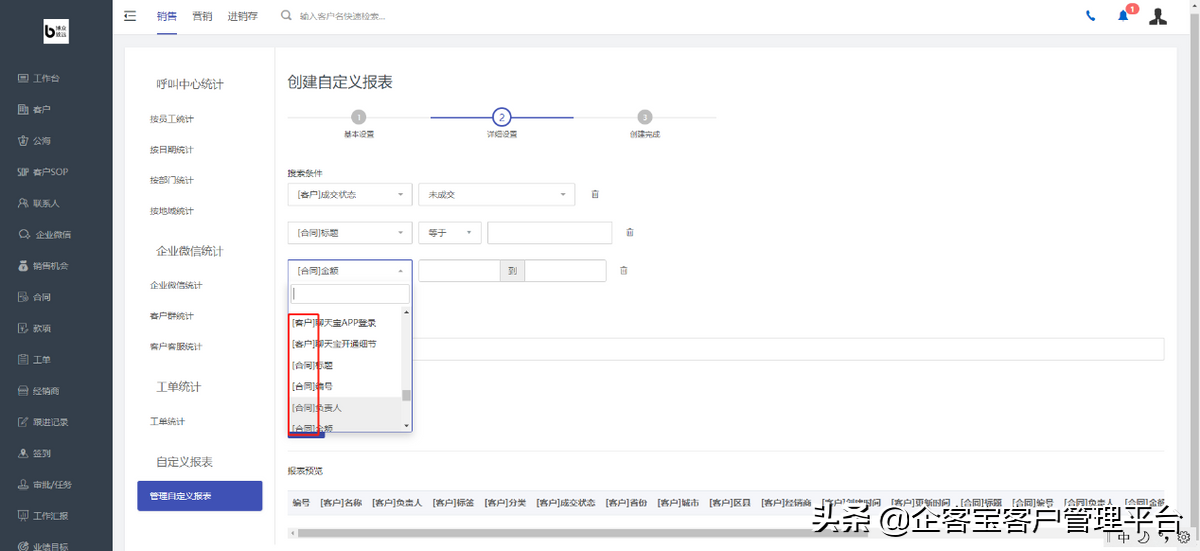Go to 公海 in the sidebar

[35, 141]
